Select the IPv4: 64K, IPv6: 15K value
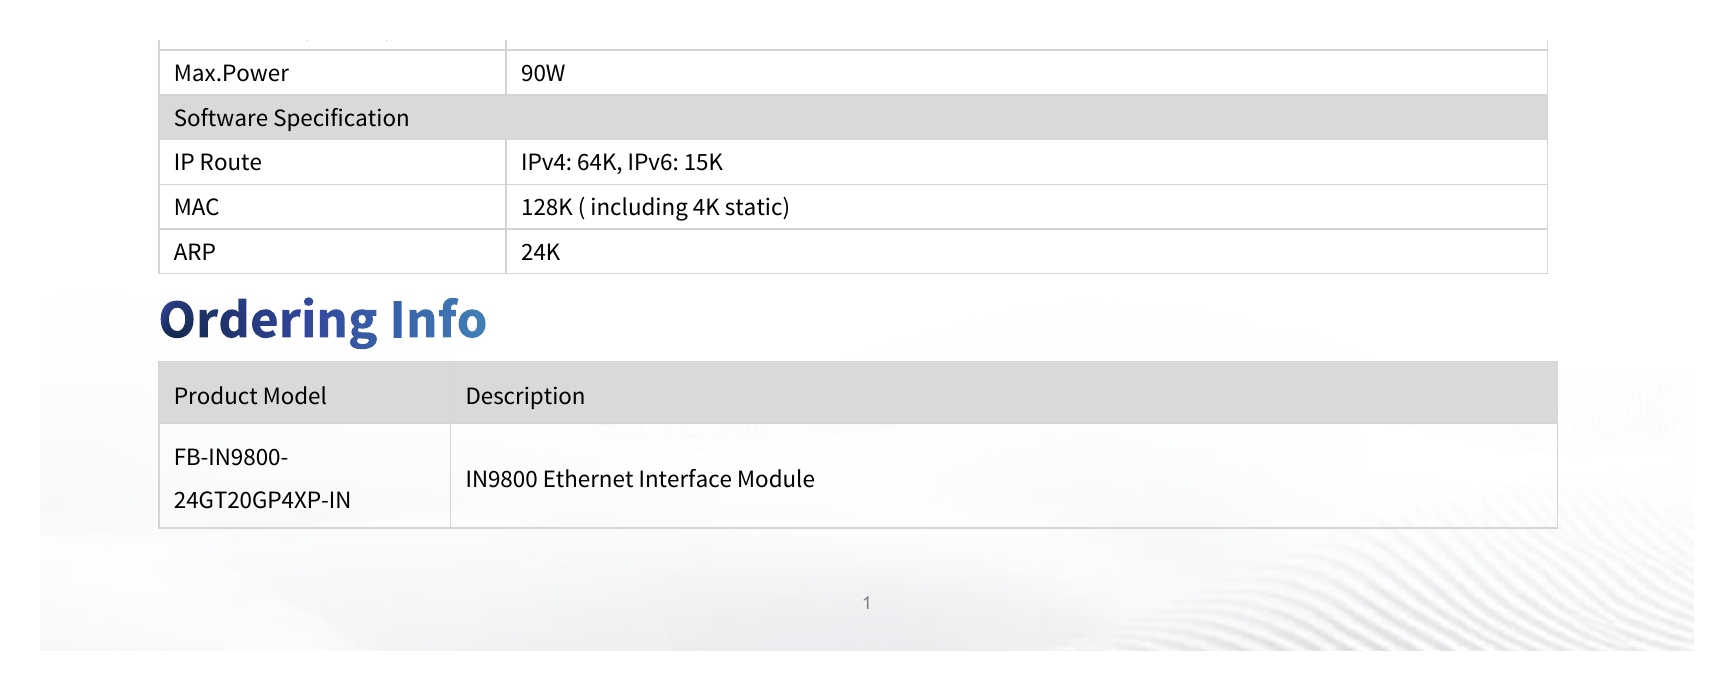This screenshot has height=691, width=1734. tap(622, 162)
